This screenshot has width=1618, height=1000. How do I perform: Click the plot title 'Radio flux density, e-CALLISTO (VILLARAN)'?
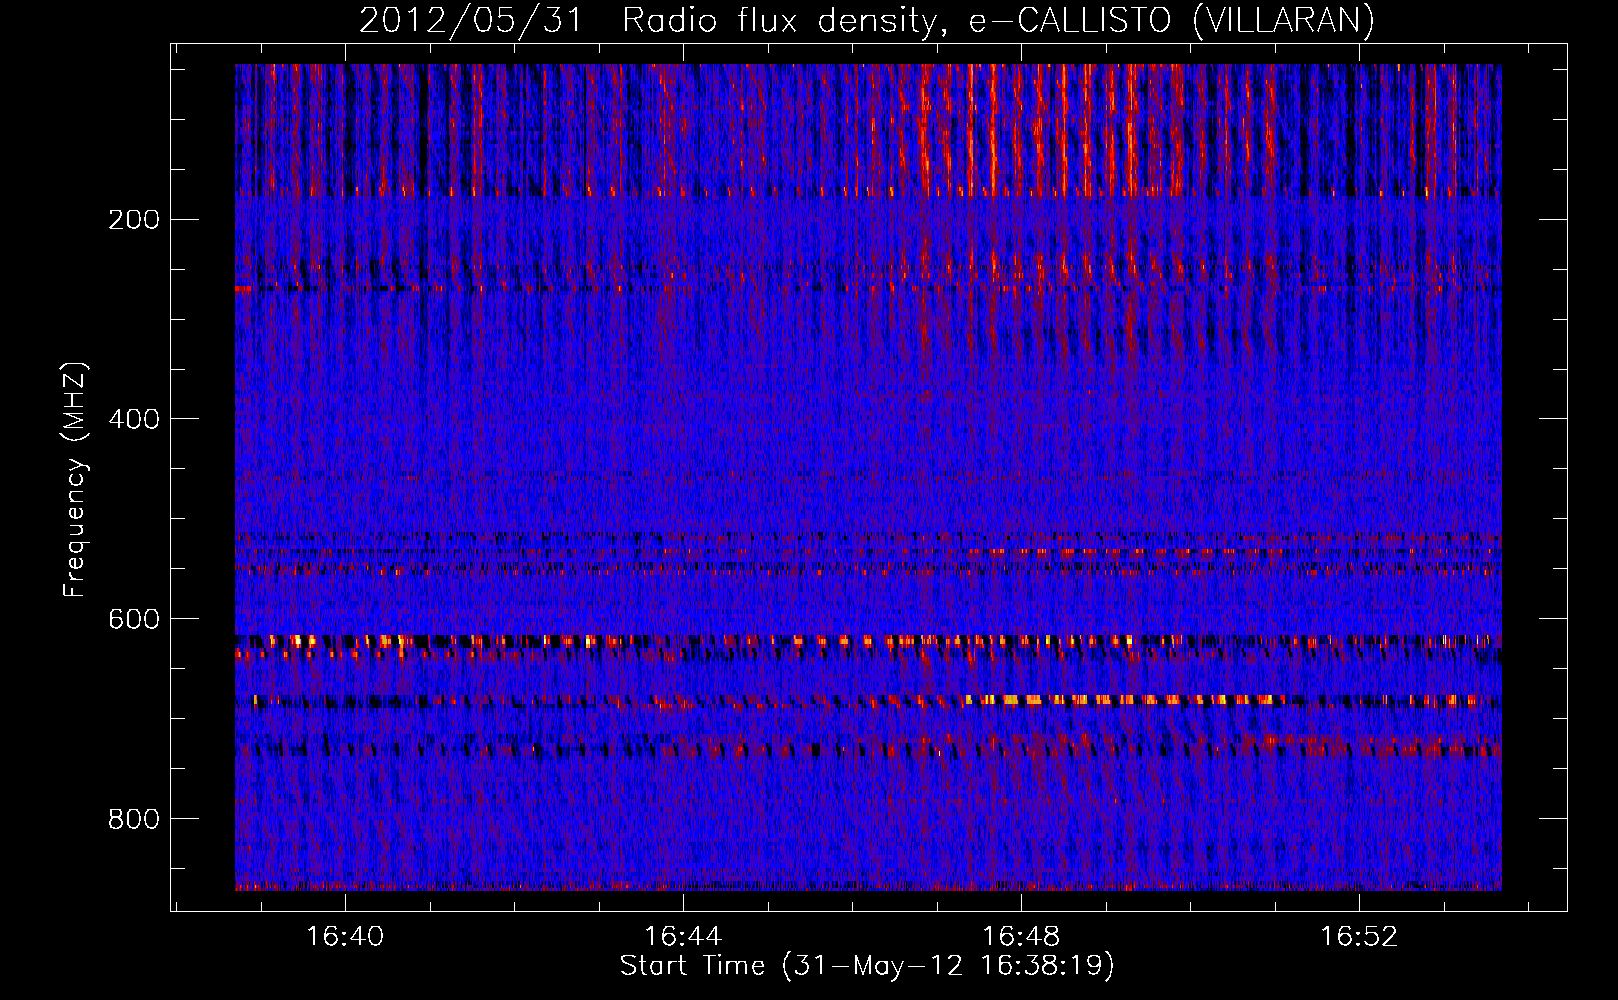(x=998, y=21)
